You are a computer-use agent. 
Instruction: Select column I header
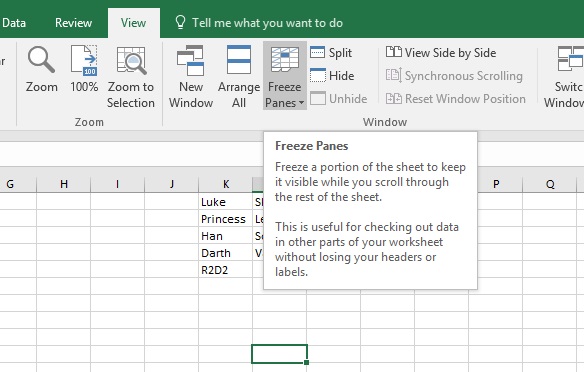pyautogui.click(x=118, y=184)
